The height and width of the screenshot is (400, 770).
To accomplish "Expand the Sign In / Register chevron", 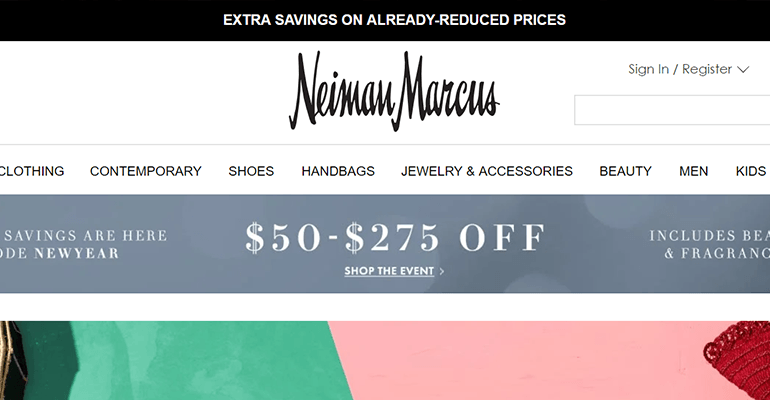I will tap(743, 69).
